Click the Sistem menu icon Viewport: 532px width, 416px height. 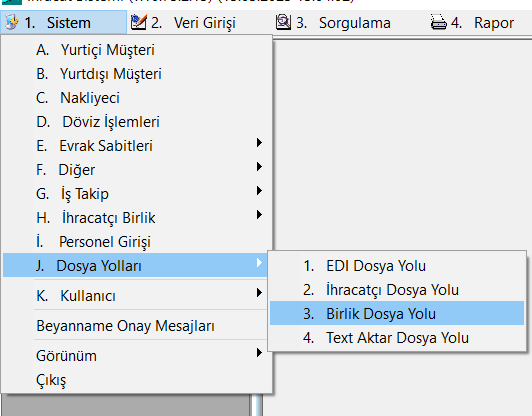[x=12, y=22]
